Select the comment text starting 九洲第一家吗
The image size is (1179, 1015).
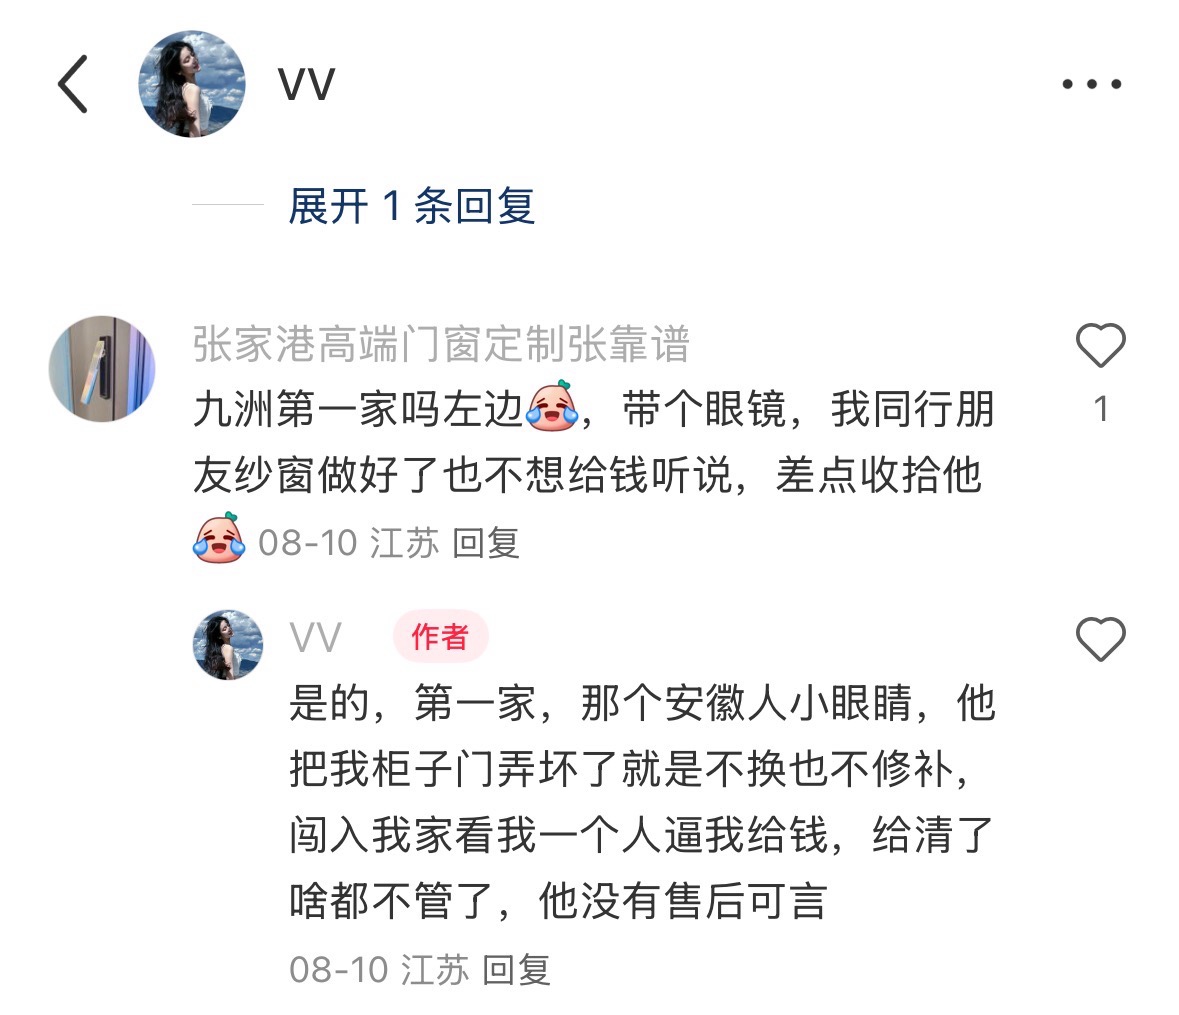tap(594, 442)
